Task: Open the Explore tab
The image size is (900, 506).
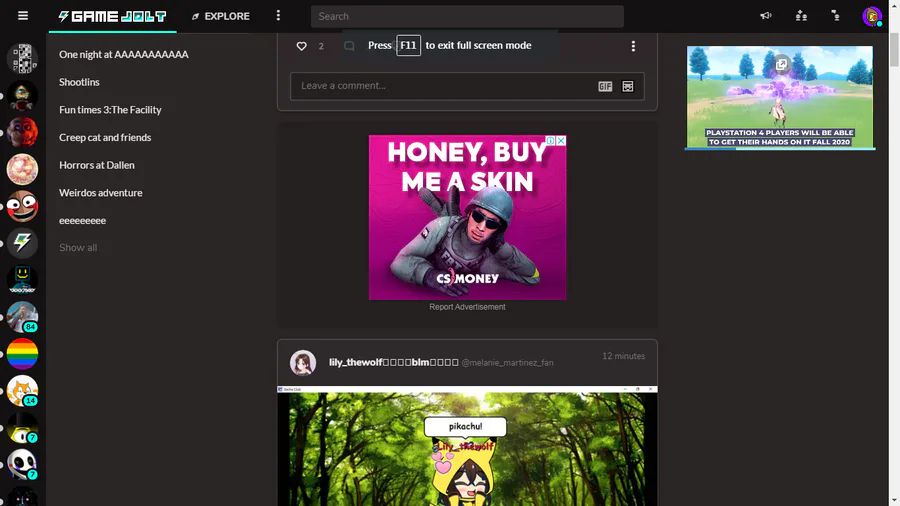Action: (221, 16)
